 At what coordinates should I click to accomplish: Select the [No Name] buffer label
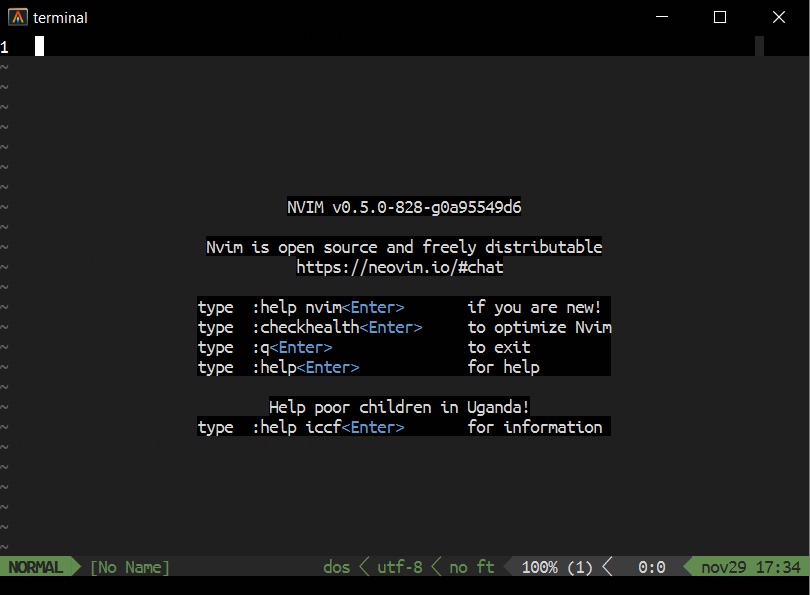(128, 566)
